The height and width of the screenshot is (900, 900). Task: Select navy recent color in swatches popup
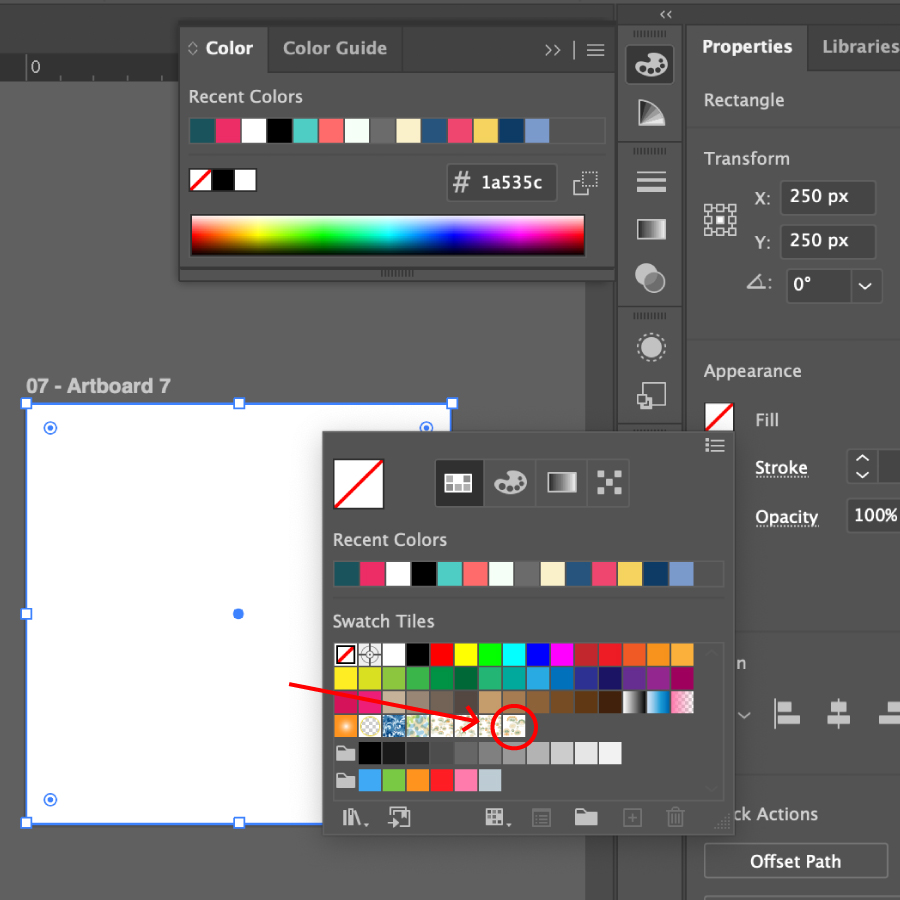tap(655, 574)
